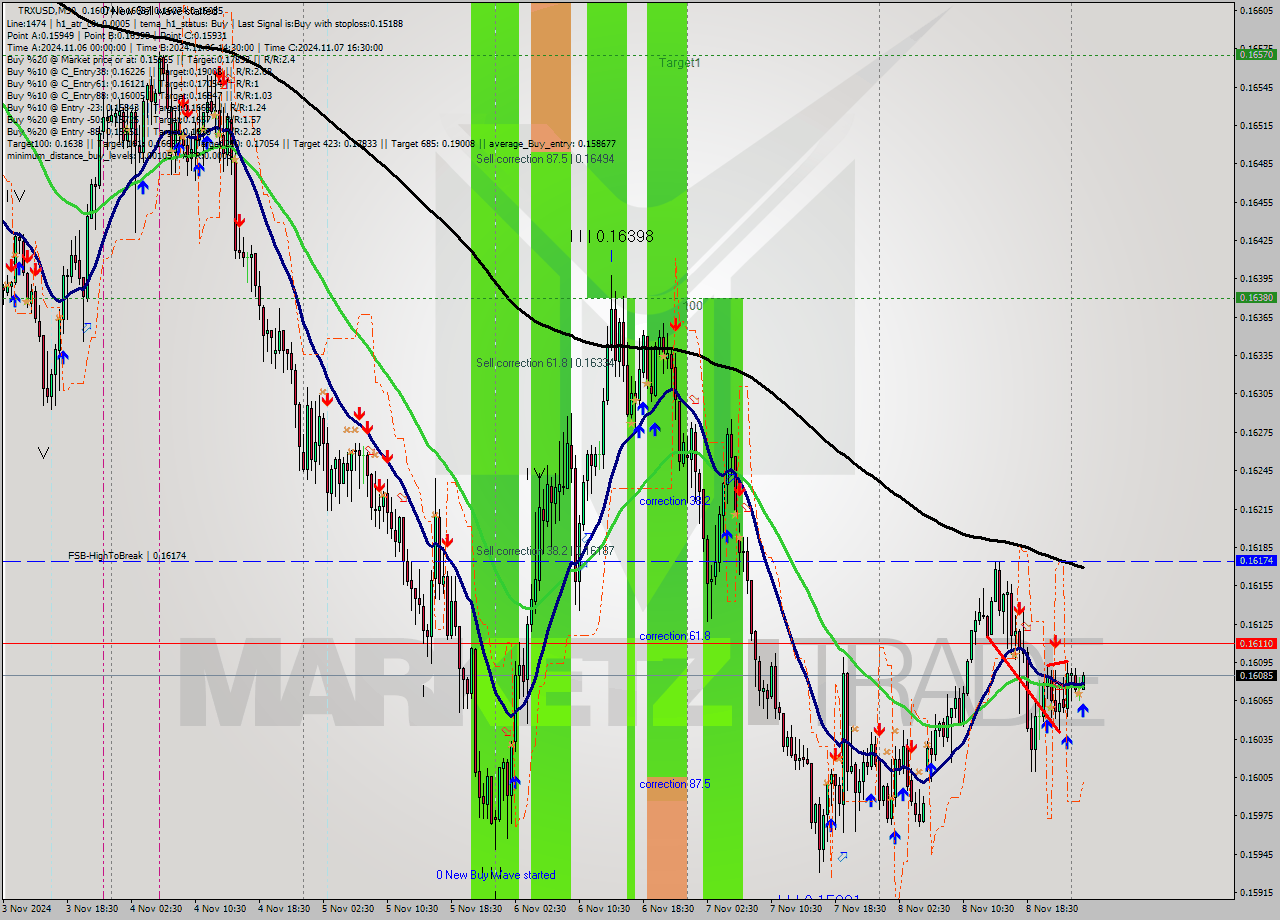The height and width of the screenshot is (920, 1280).
Task: Click the '7 Nov 10:30' time label
Action: [x=796, y=909]
